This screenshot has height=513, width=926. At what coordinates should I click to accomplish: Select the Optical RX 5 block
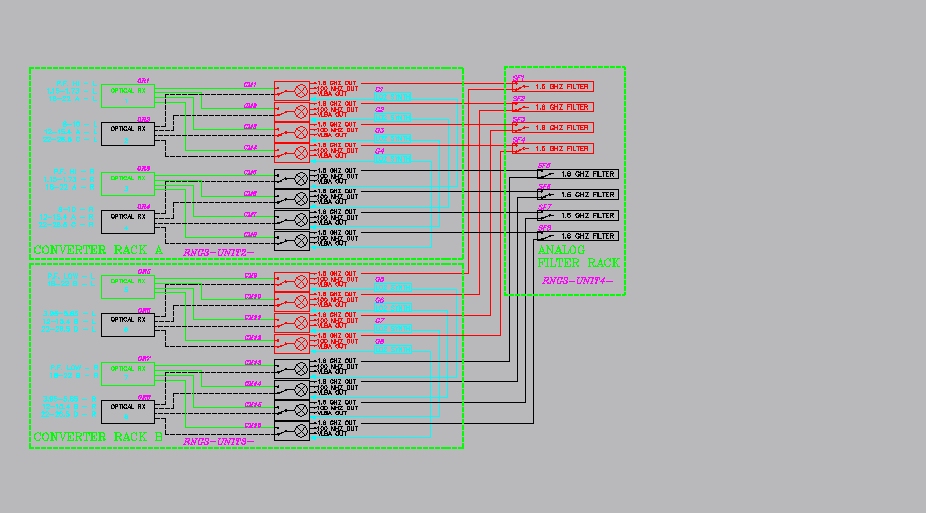tap(128, 287)
